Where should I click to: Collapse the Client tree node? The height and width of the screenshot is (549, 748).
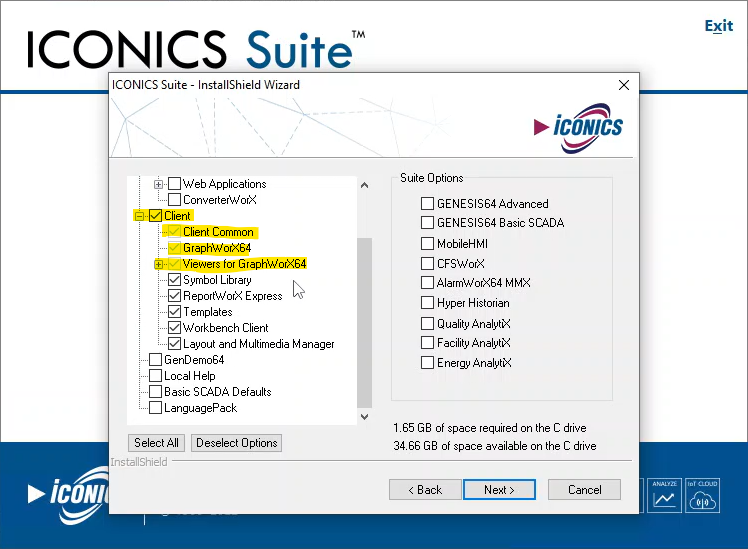click(x=139, y=216)
